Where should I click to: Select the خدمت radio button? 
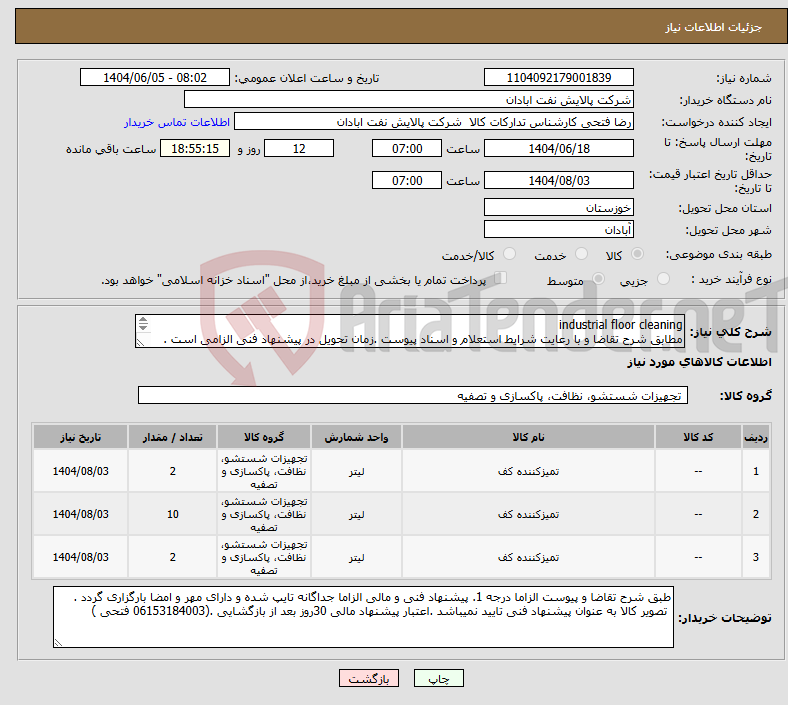(x=581, y=254)
